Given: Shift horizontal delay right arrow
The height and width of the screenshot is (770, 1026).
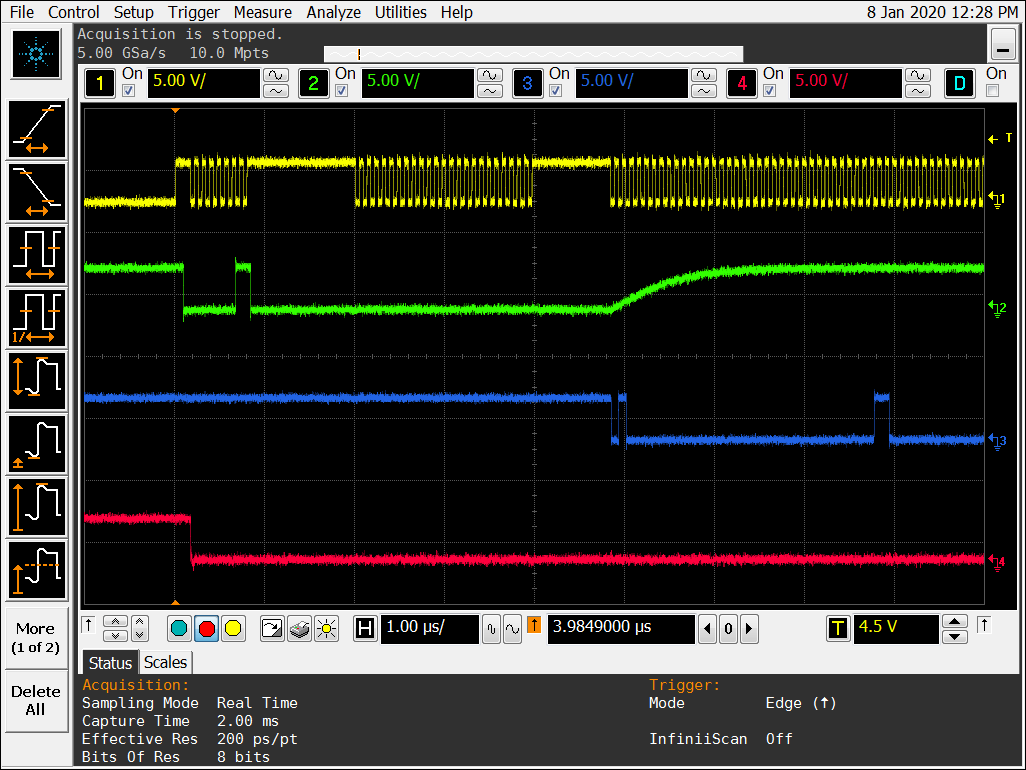Looking at the screenshot, I should (749, 629).
